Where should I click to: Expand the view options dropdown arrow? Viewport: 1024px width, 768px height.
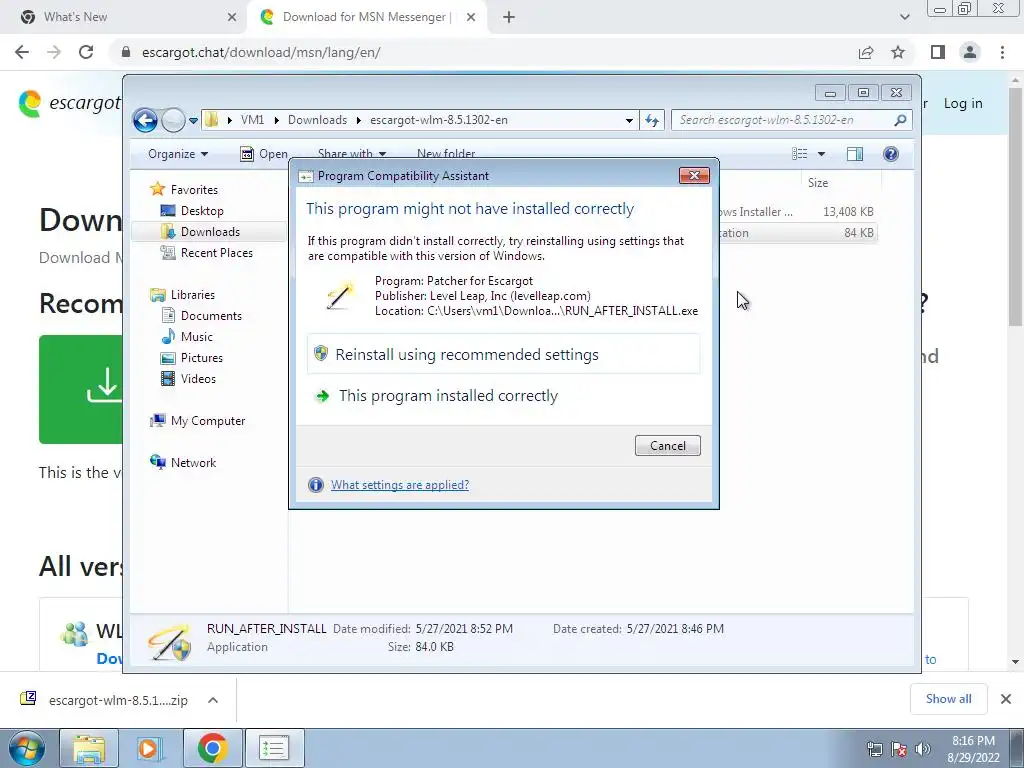[822, 154]
